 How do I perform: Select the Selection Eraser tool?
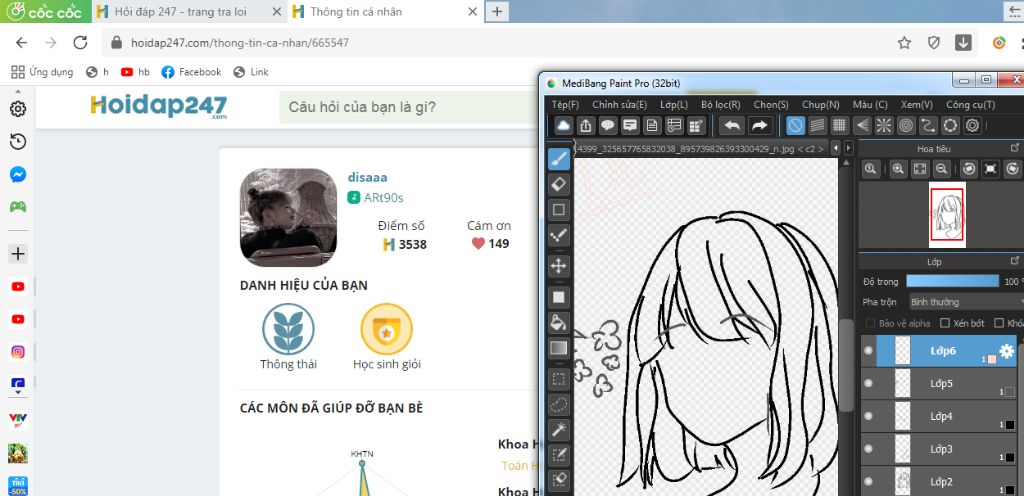pos(558,480)
